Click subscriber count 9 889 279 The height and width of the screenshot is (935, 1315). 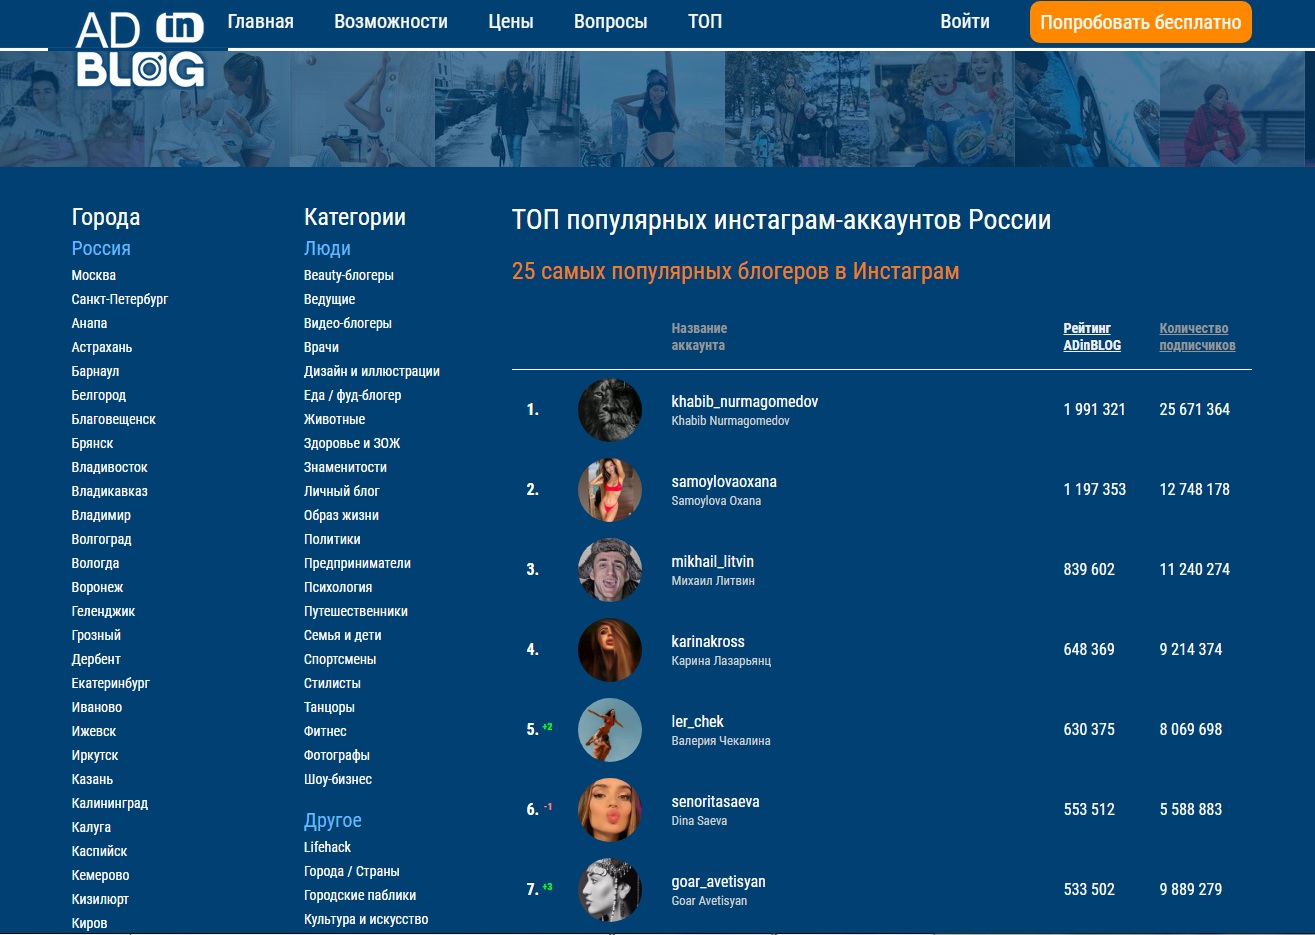coord(1191,889)
